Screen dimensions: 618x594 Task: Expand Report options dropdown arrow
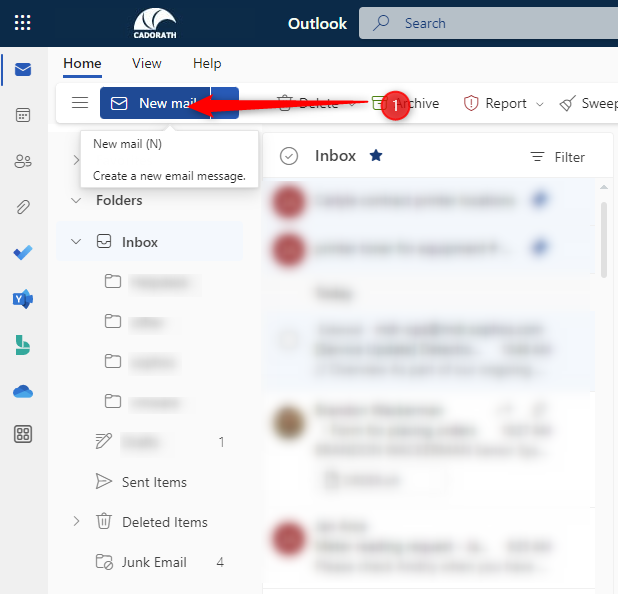[540, 104]
